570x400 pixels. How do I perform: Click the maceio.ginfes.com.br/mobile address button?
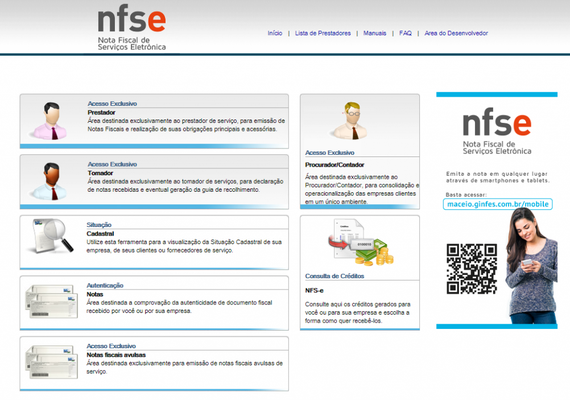click(498, 204)
